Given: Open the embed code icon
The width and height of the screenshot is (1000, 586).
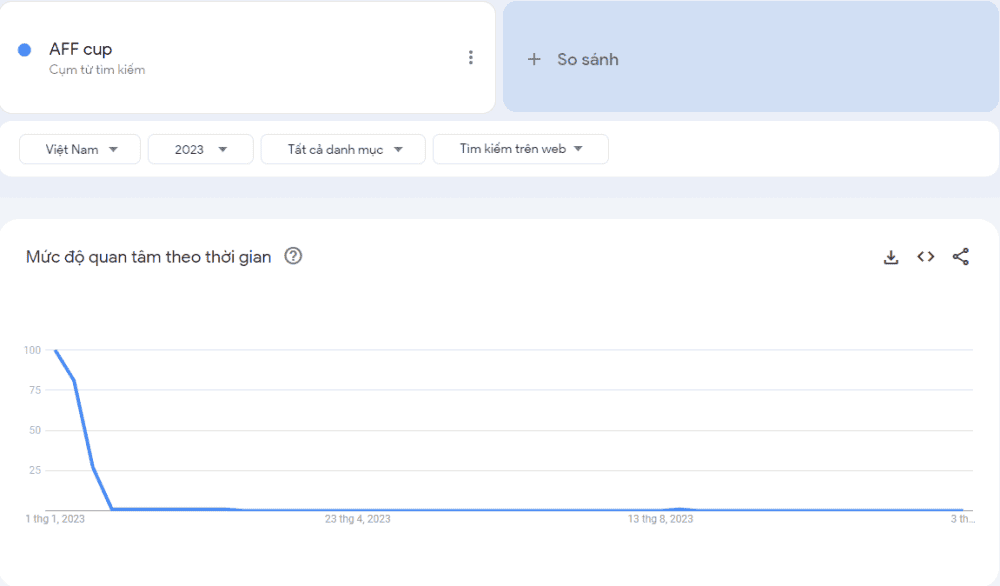Looking at the screenshot, I should tap(926, 257).
